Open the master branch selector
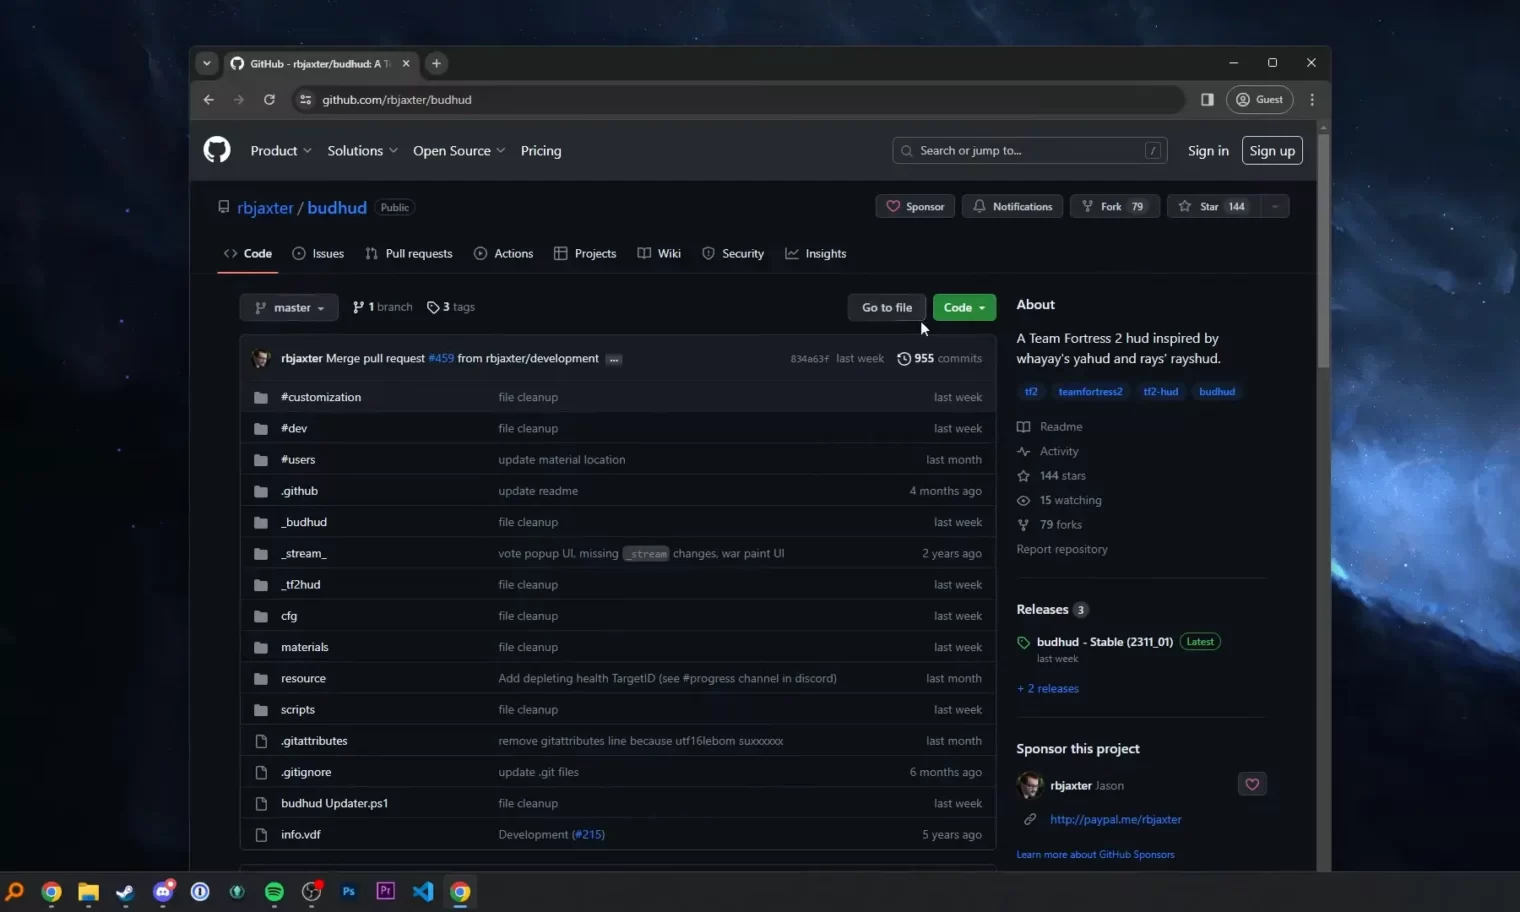The width and height of the screenshot is (1520, 912). 289,308
